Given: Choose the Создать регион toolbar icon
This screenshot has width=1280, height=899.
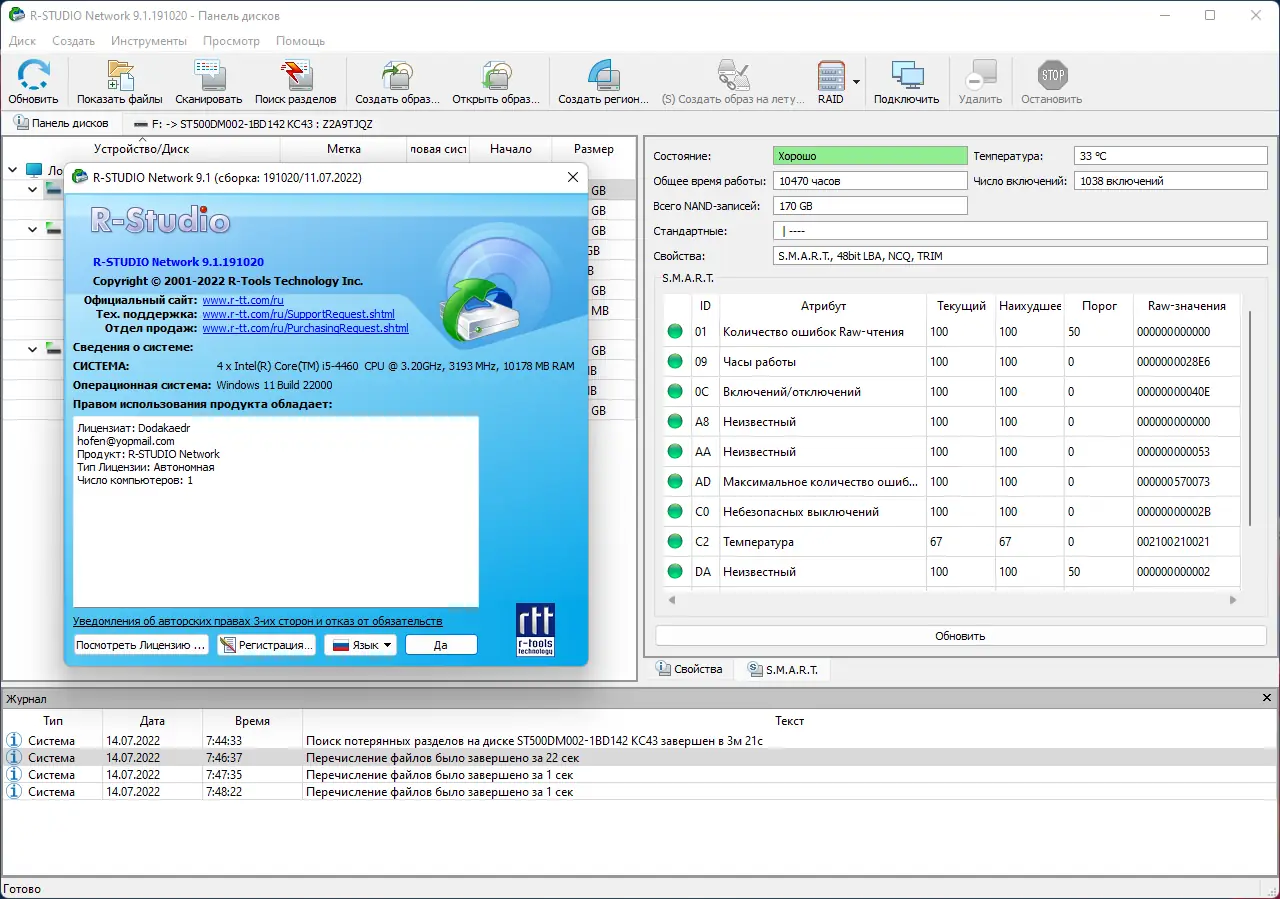Looking at the screenshot, I should [603, 75].
